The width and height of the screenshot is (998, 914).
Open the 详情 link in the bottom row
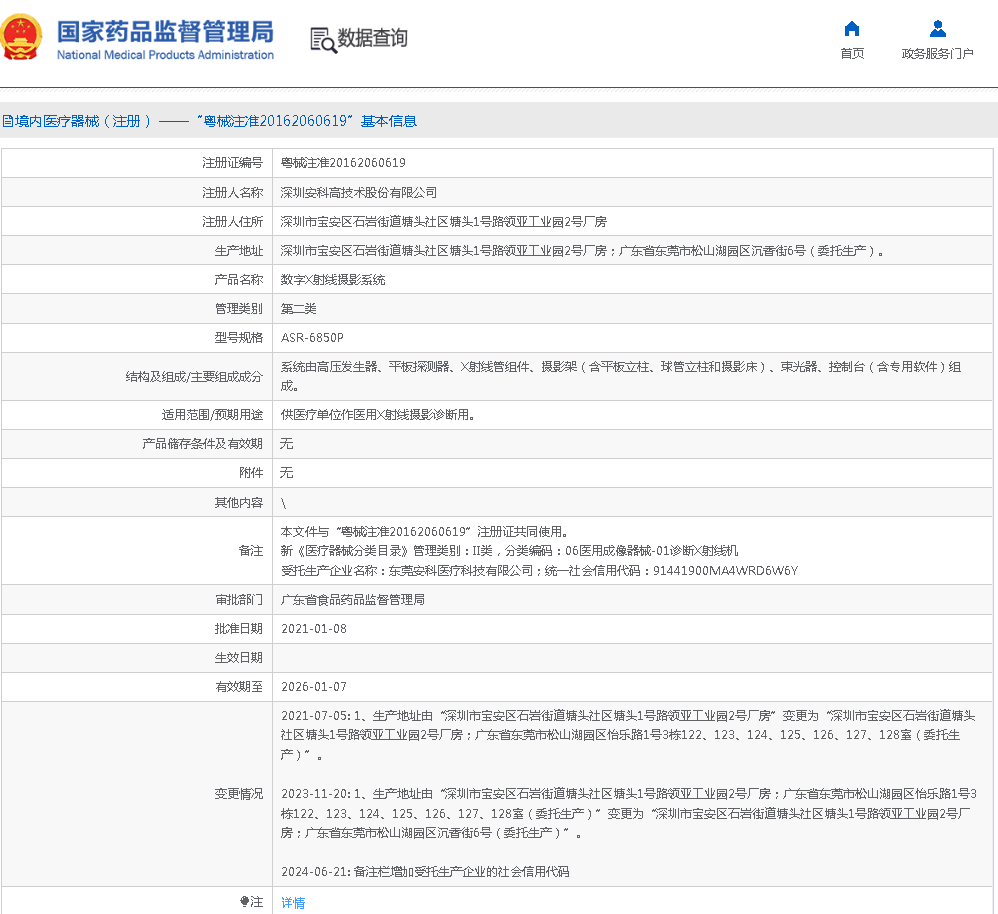pyautogui.click(x=293, y=903)
